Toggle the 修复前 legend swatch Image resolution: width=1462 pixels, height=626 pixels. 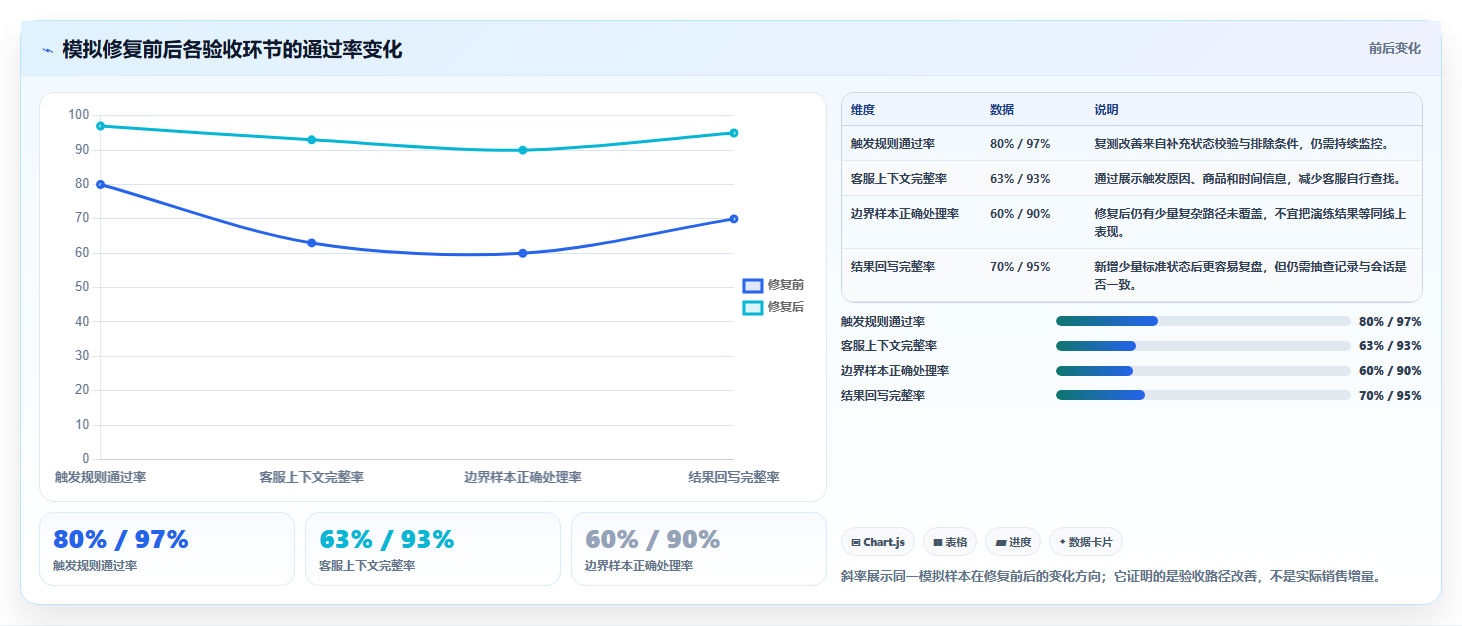click(x=752, y=285)
